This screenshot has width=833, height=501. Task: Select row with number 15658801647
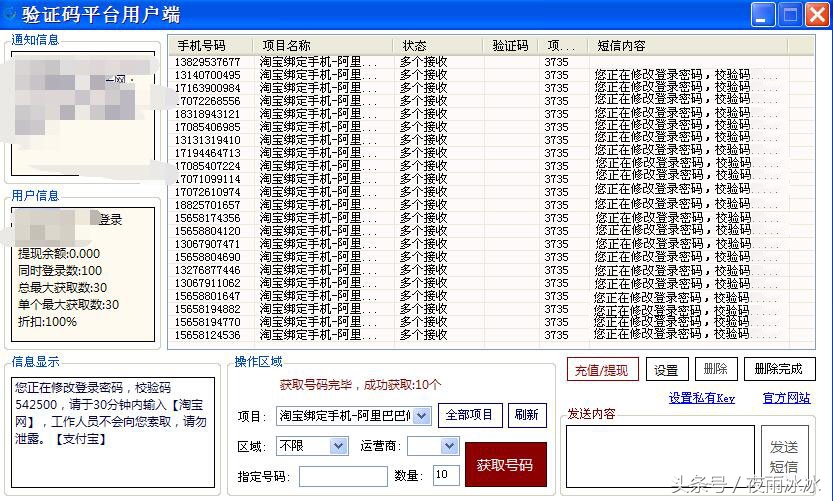[x=491, y=296]
